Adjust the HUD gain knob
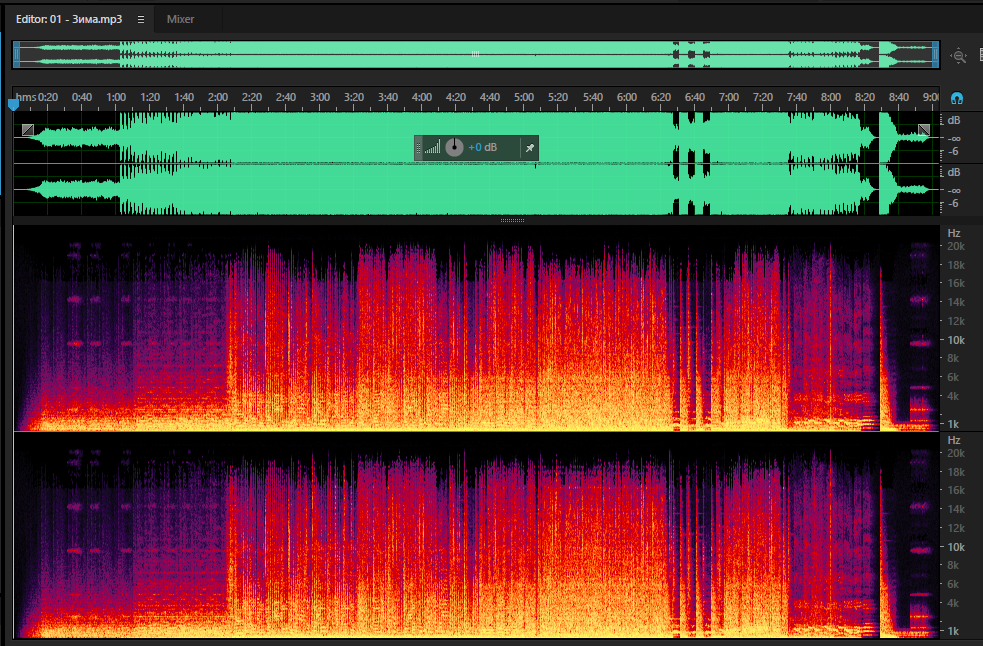 454,148
